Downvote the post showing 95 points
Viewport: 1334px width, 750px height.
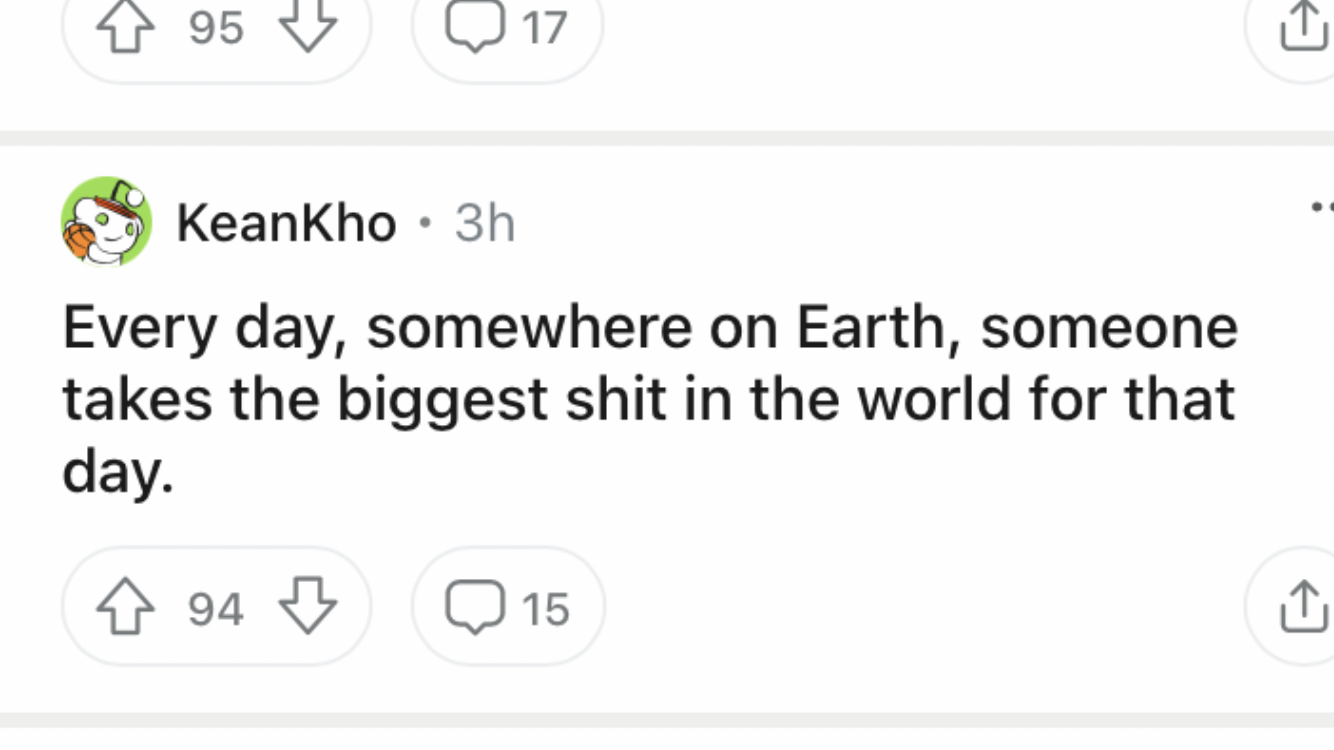click(307, 27)
